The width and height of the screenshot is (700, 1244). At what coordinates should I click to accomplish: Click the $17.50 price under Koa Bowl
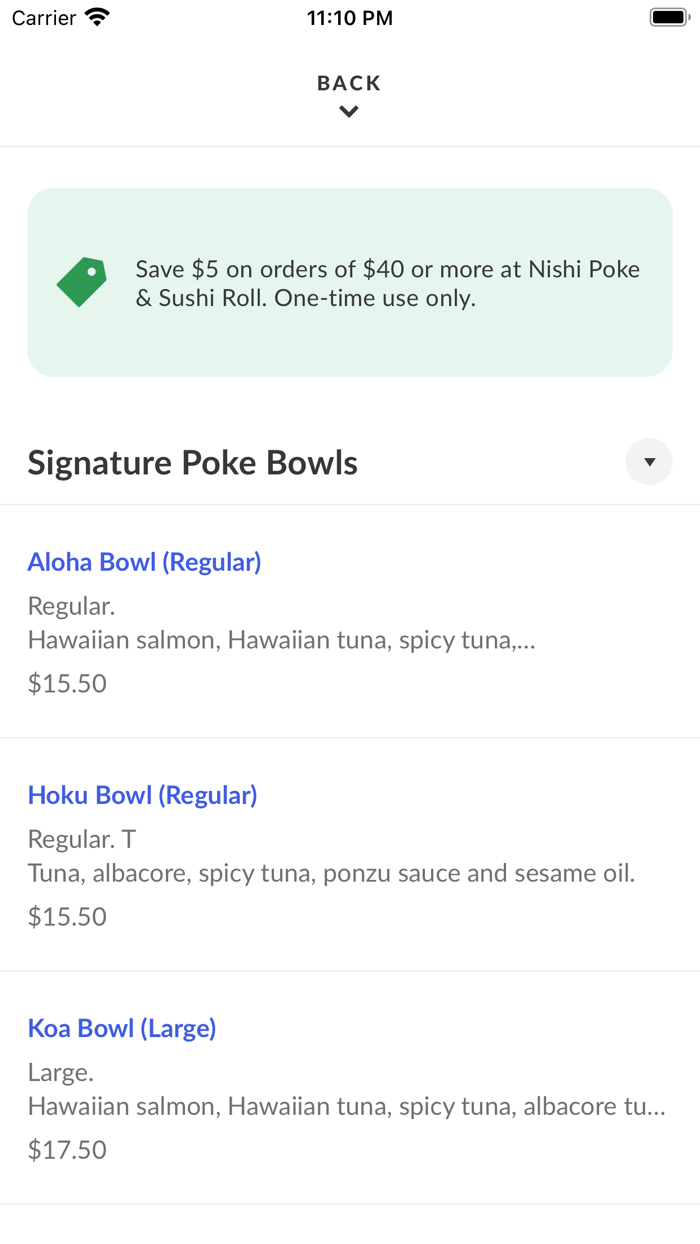click(x=66, y=1150)
